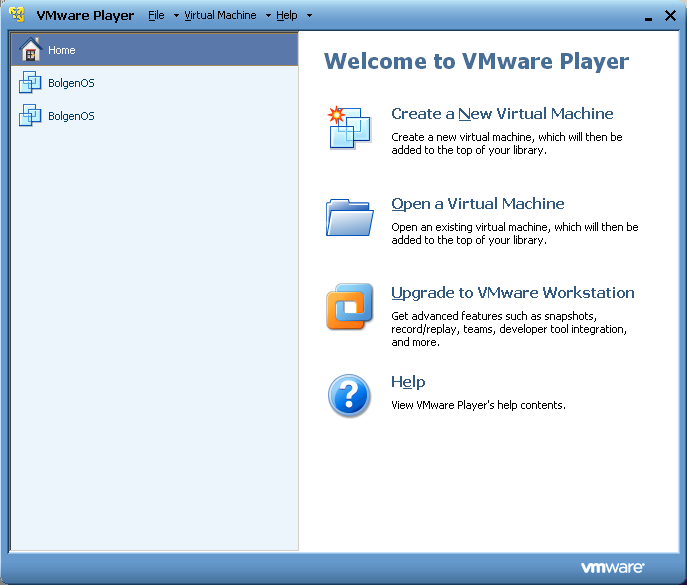Expand the arrow next to File

click(176, 16)
